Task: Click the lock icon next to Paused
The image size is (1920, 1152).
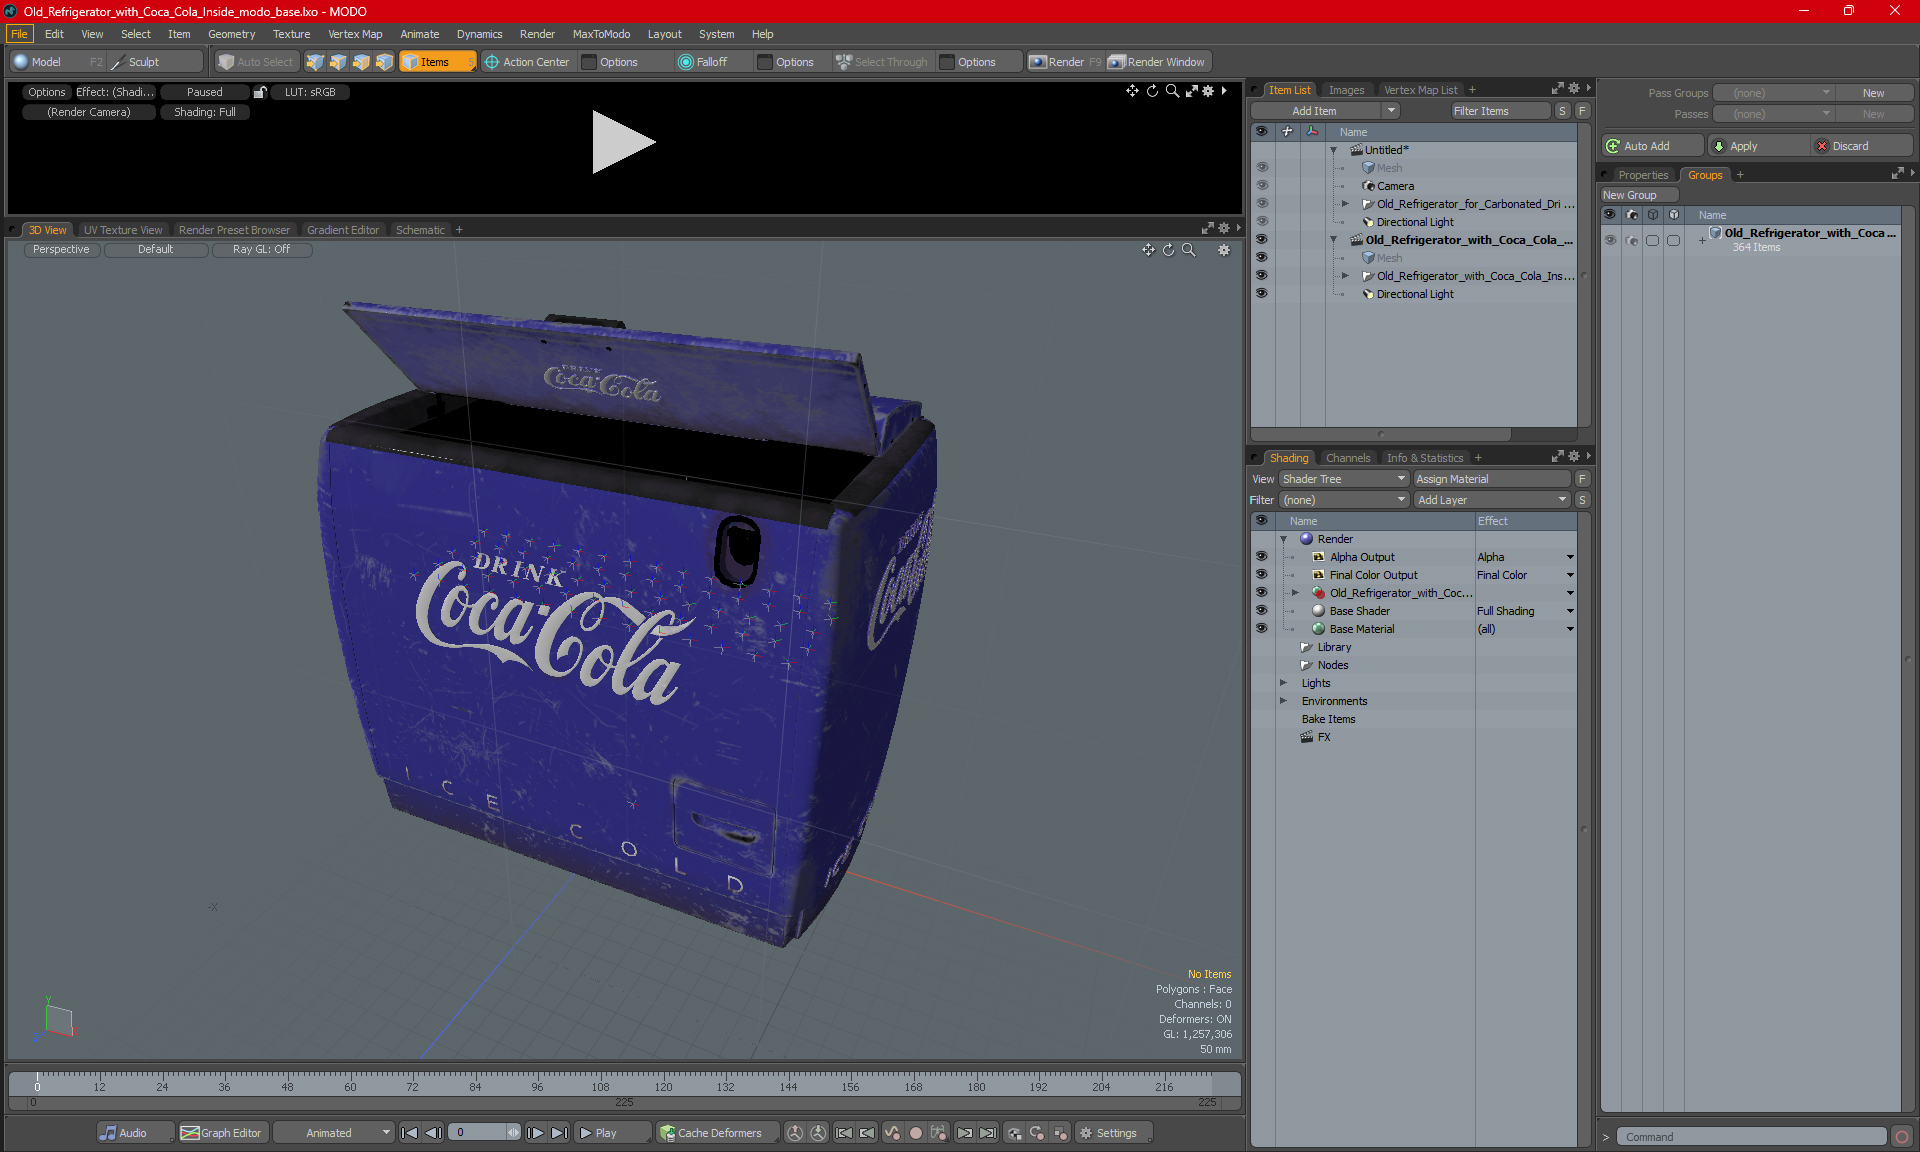Action: click(x=260, y=92)
